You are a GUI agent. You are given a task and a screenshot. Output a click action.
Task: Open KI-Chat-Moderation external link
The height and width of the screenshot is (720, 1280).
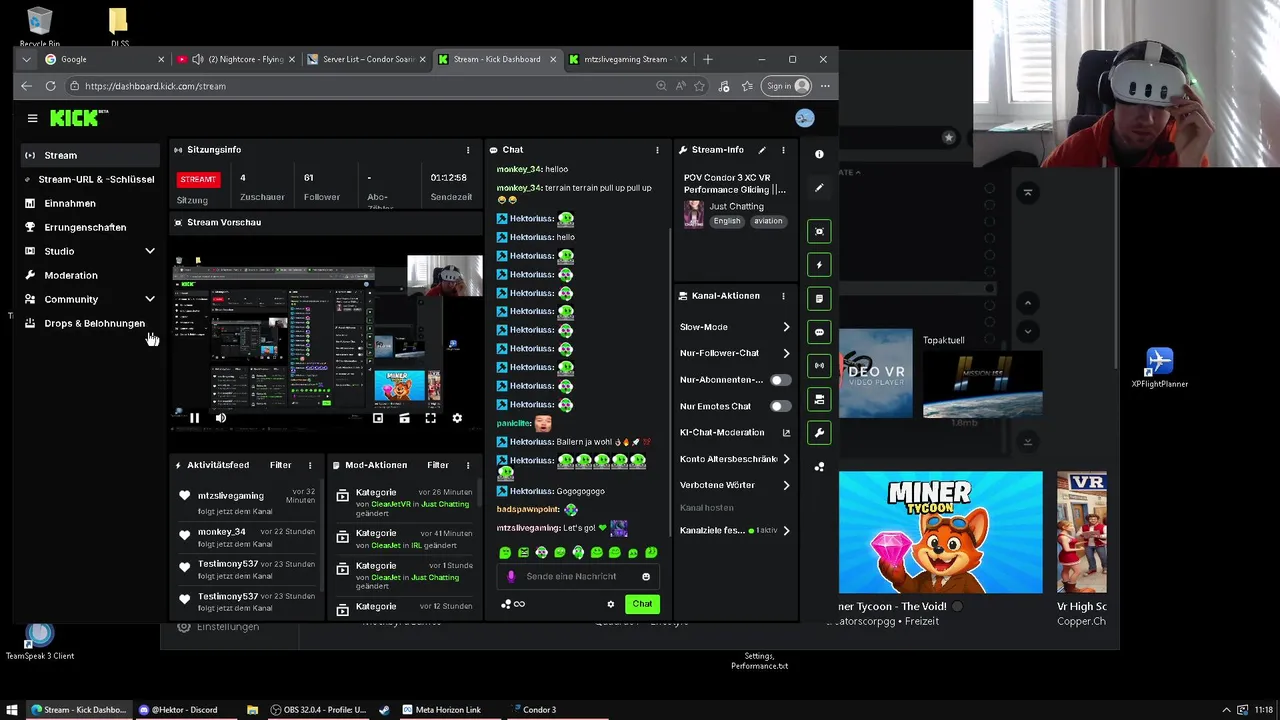pyautogui.click(x=786, y=433)
